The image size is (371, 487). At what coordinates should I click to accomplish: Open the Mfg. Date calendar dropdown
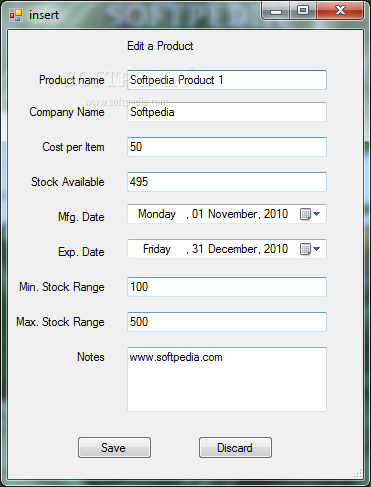(310, 214)
